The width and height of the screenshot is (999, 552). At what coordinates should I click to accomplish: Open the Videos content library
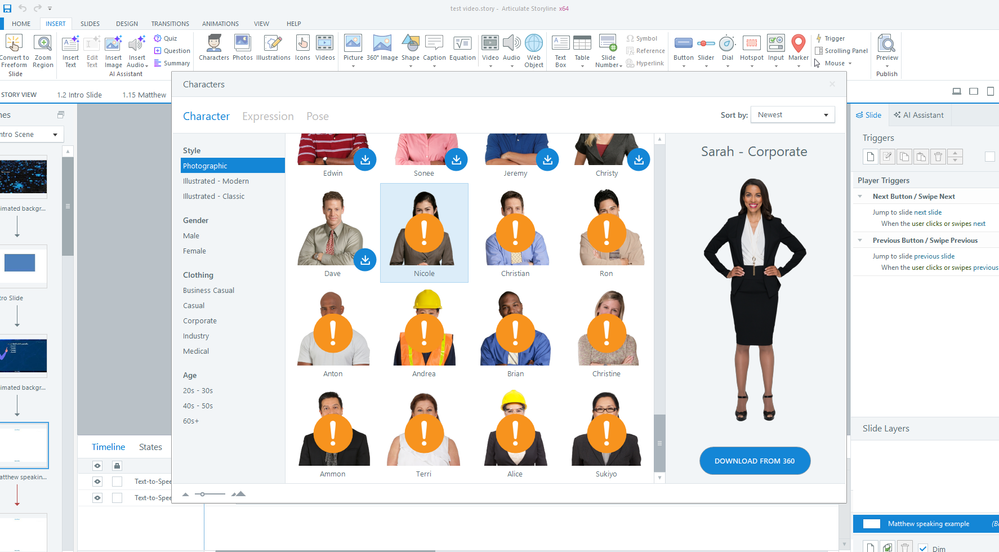325,48
